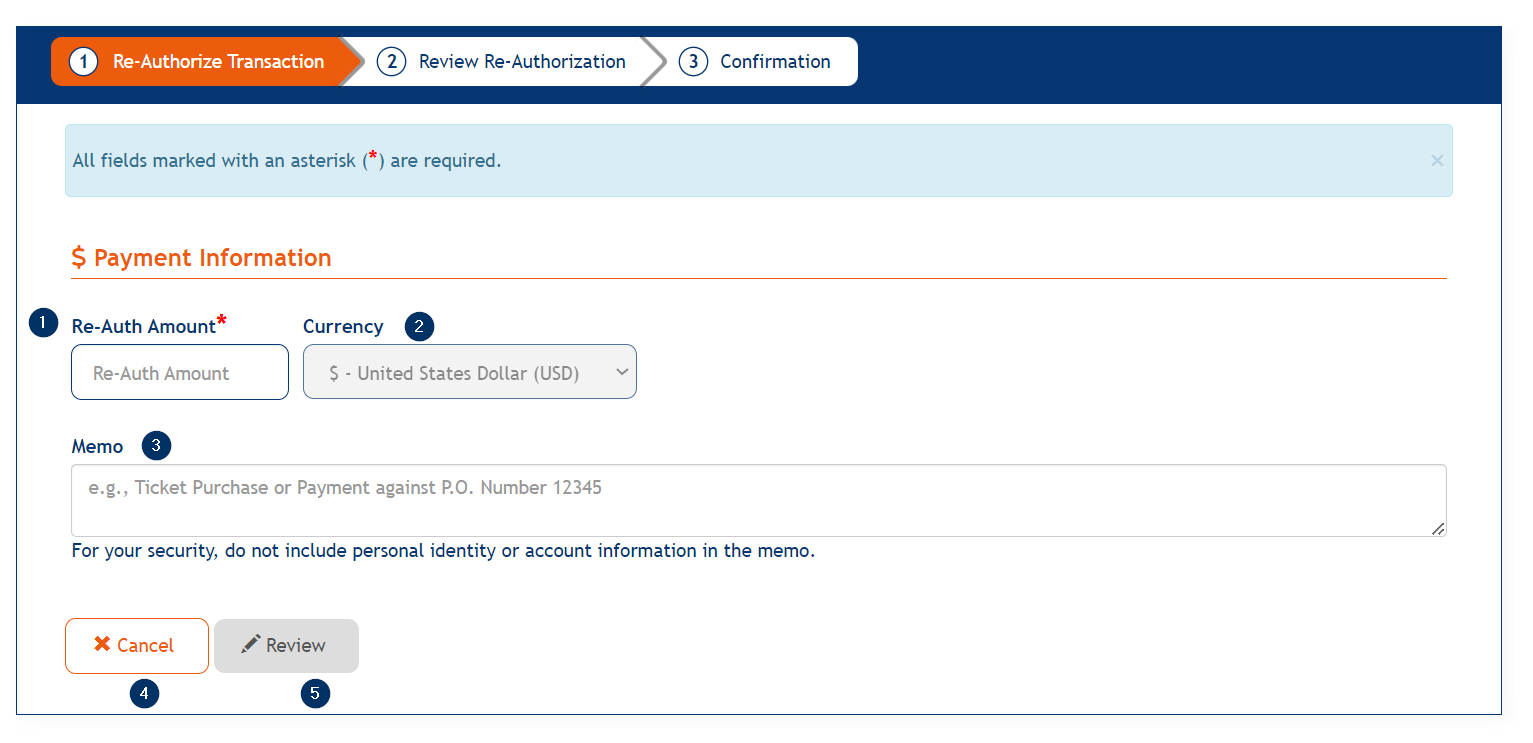Click callout badge 4 below Cancel
This screenshot has height=743, width=1533.
coord(144,693)
